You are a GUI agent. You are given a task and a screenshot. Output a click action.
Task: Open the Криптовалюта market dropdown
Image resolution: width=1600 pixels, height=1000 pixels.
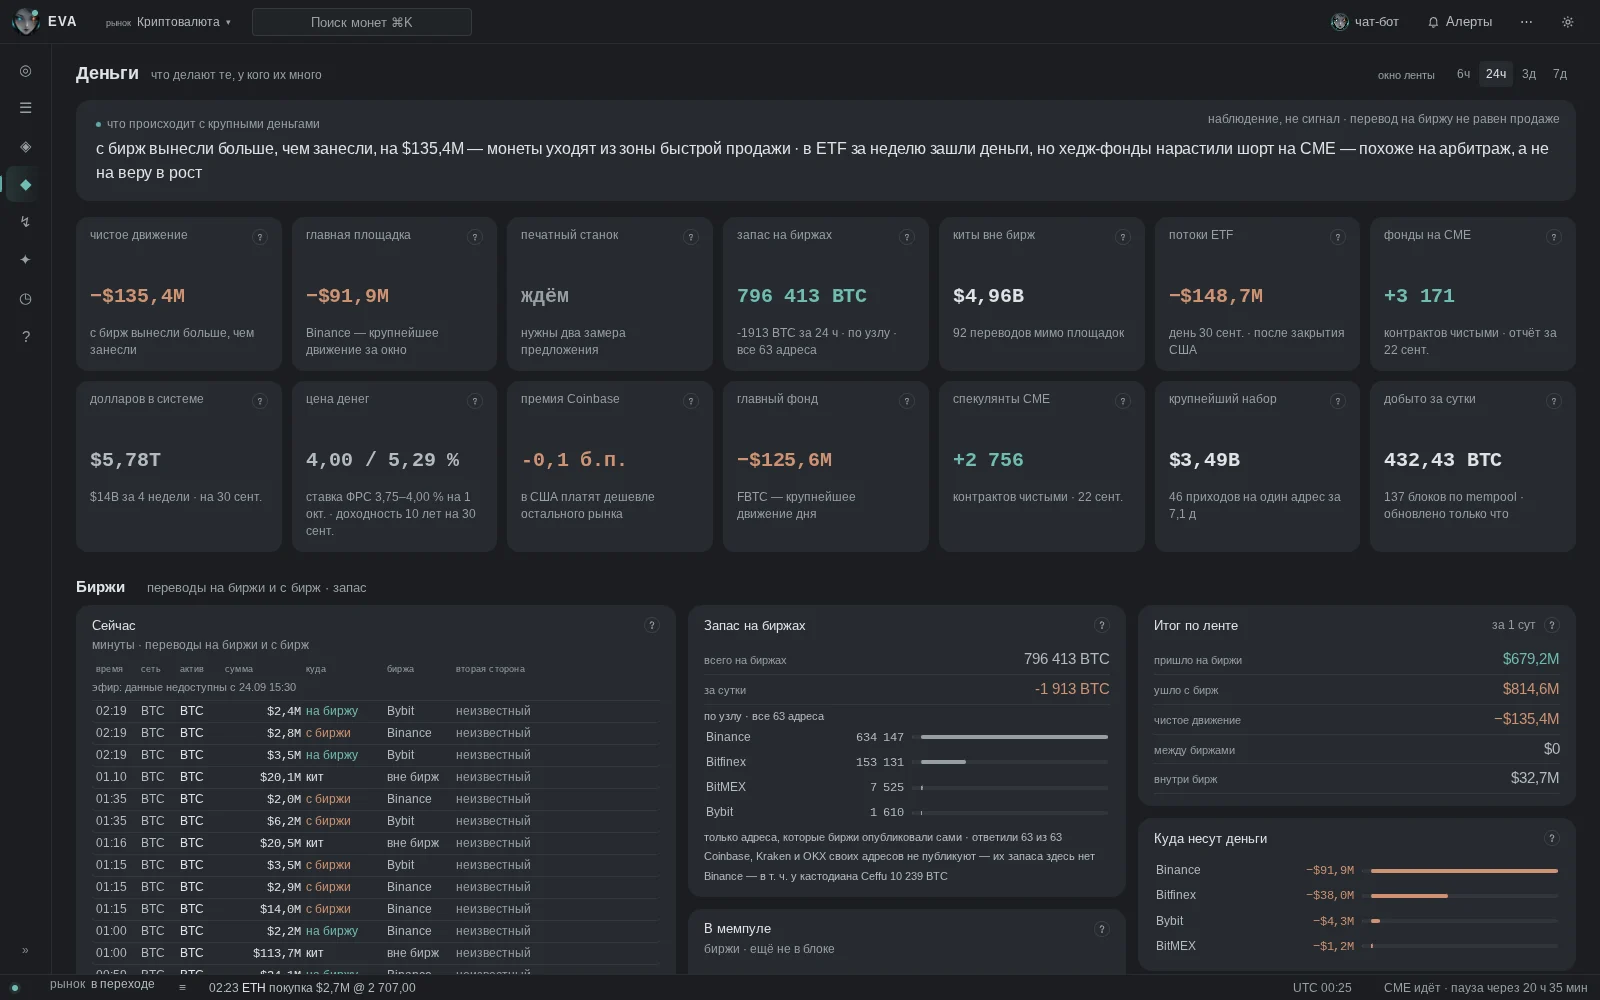[x=169, y=22]
